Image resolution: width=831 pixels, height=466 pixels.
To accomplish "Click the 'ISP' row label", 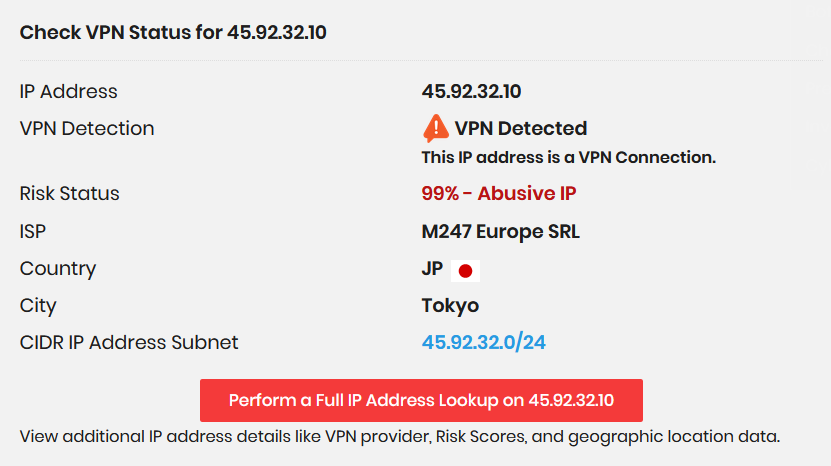I will pyautogui.click(x=33, y=232).
